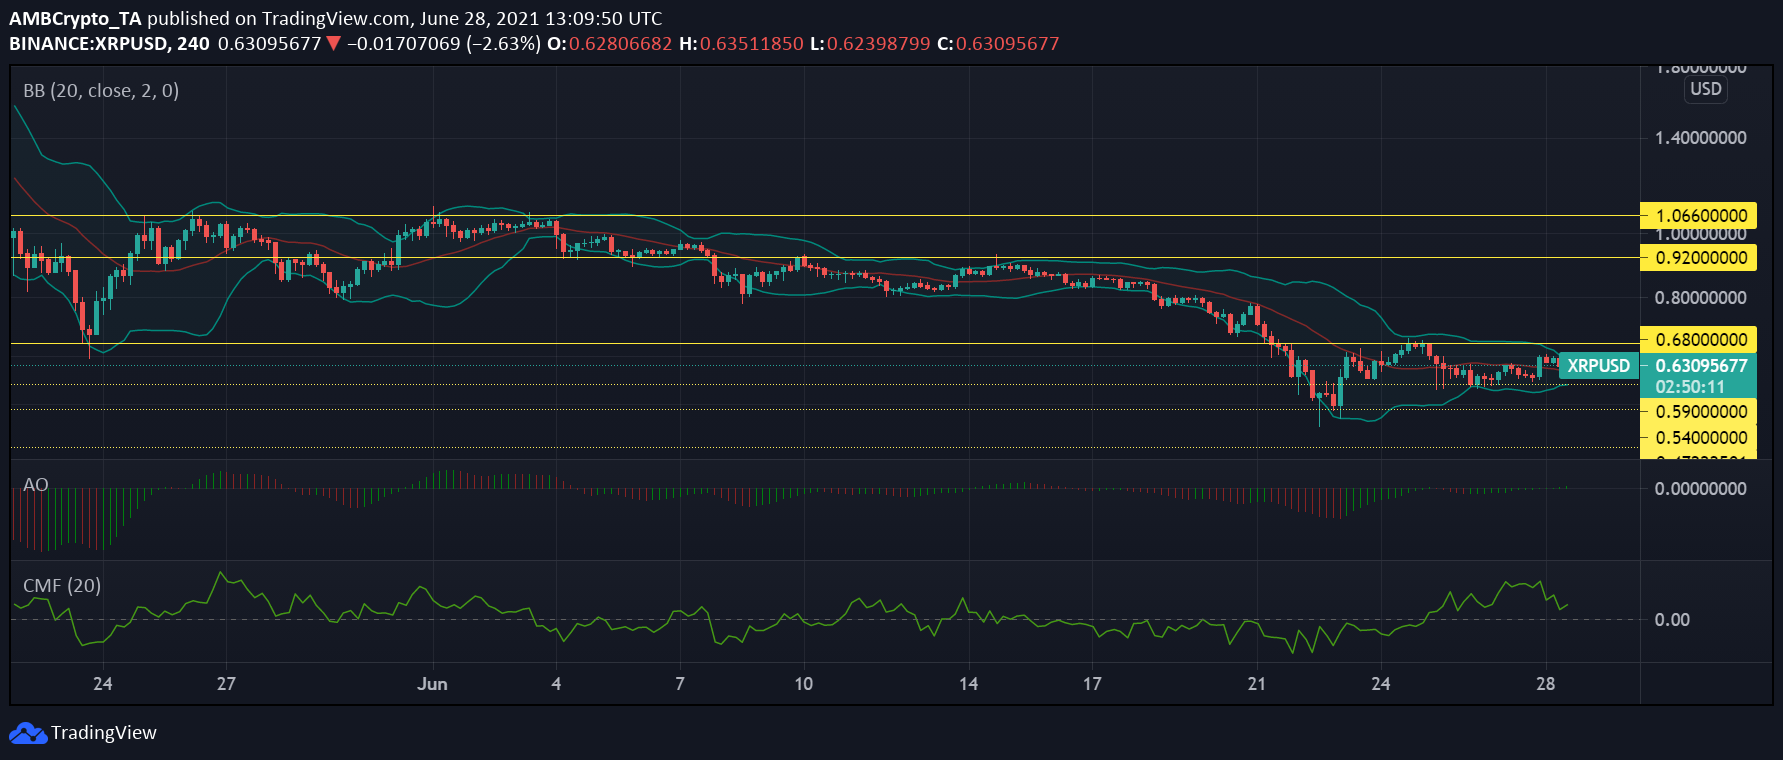The height and width of the screenshot is (760, 1783).
Task: Click the 0.92000000 price level label
Action: pos(1698,257)
